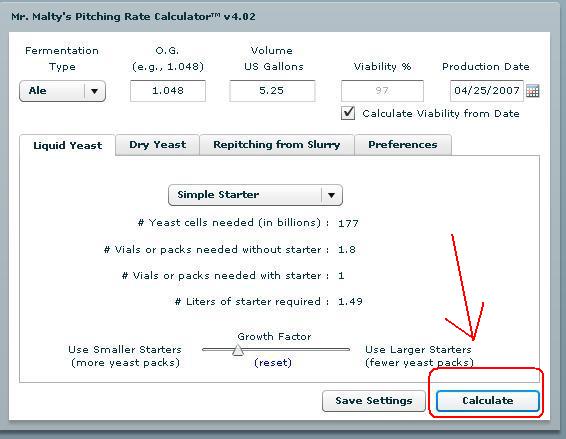This screenshot has width=566, height=439.
Task: Click the Calculate button
Action: 487,401
